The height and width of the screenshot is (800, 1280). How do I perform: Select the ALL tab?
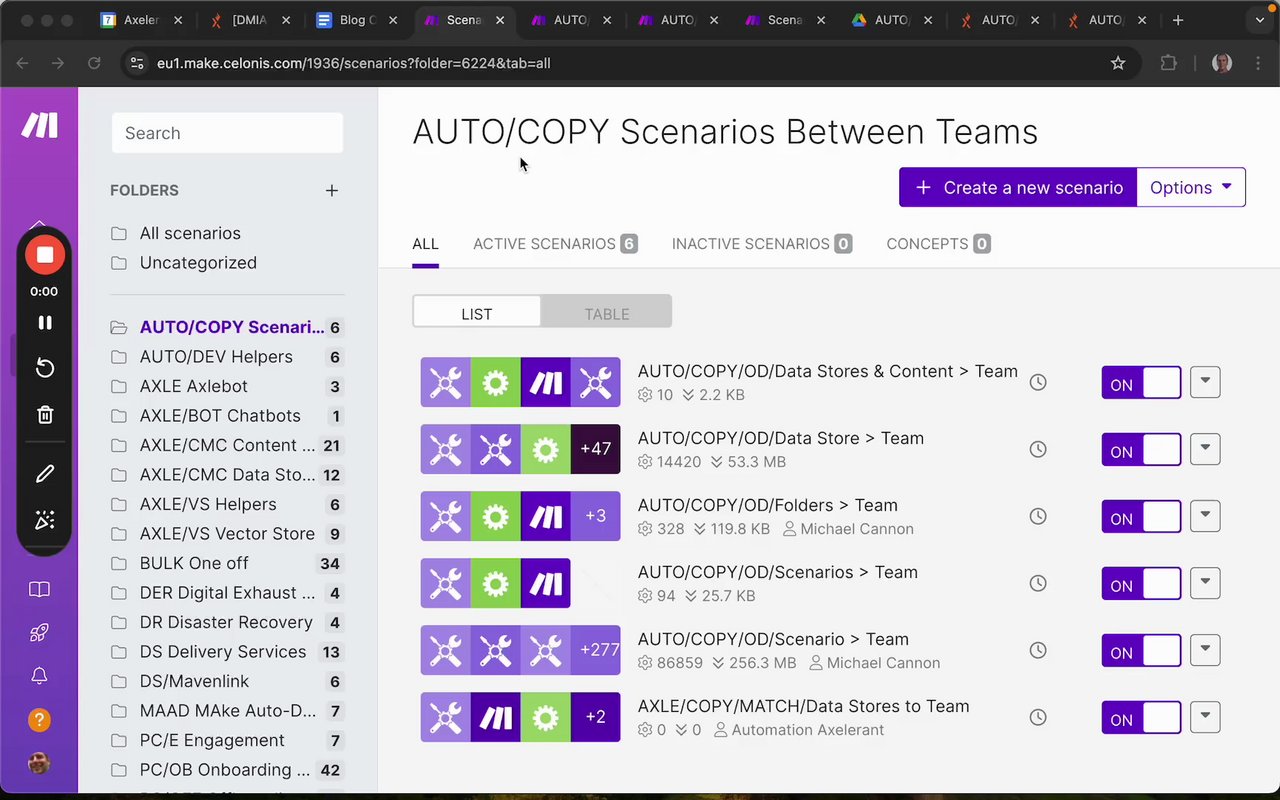click(x=425, y=244)
